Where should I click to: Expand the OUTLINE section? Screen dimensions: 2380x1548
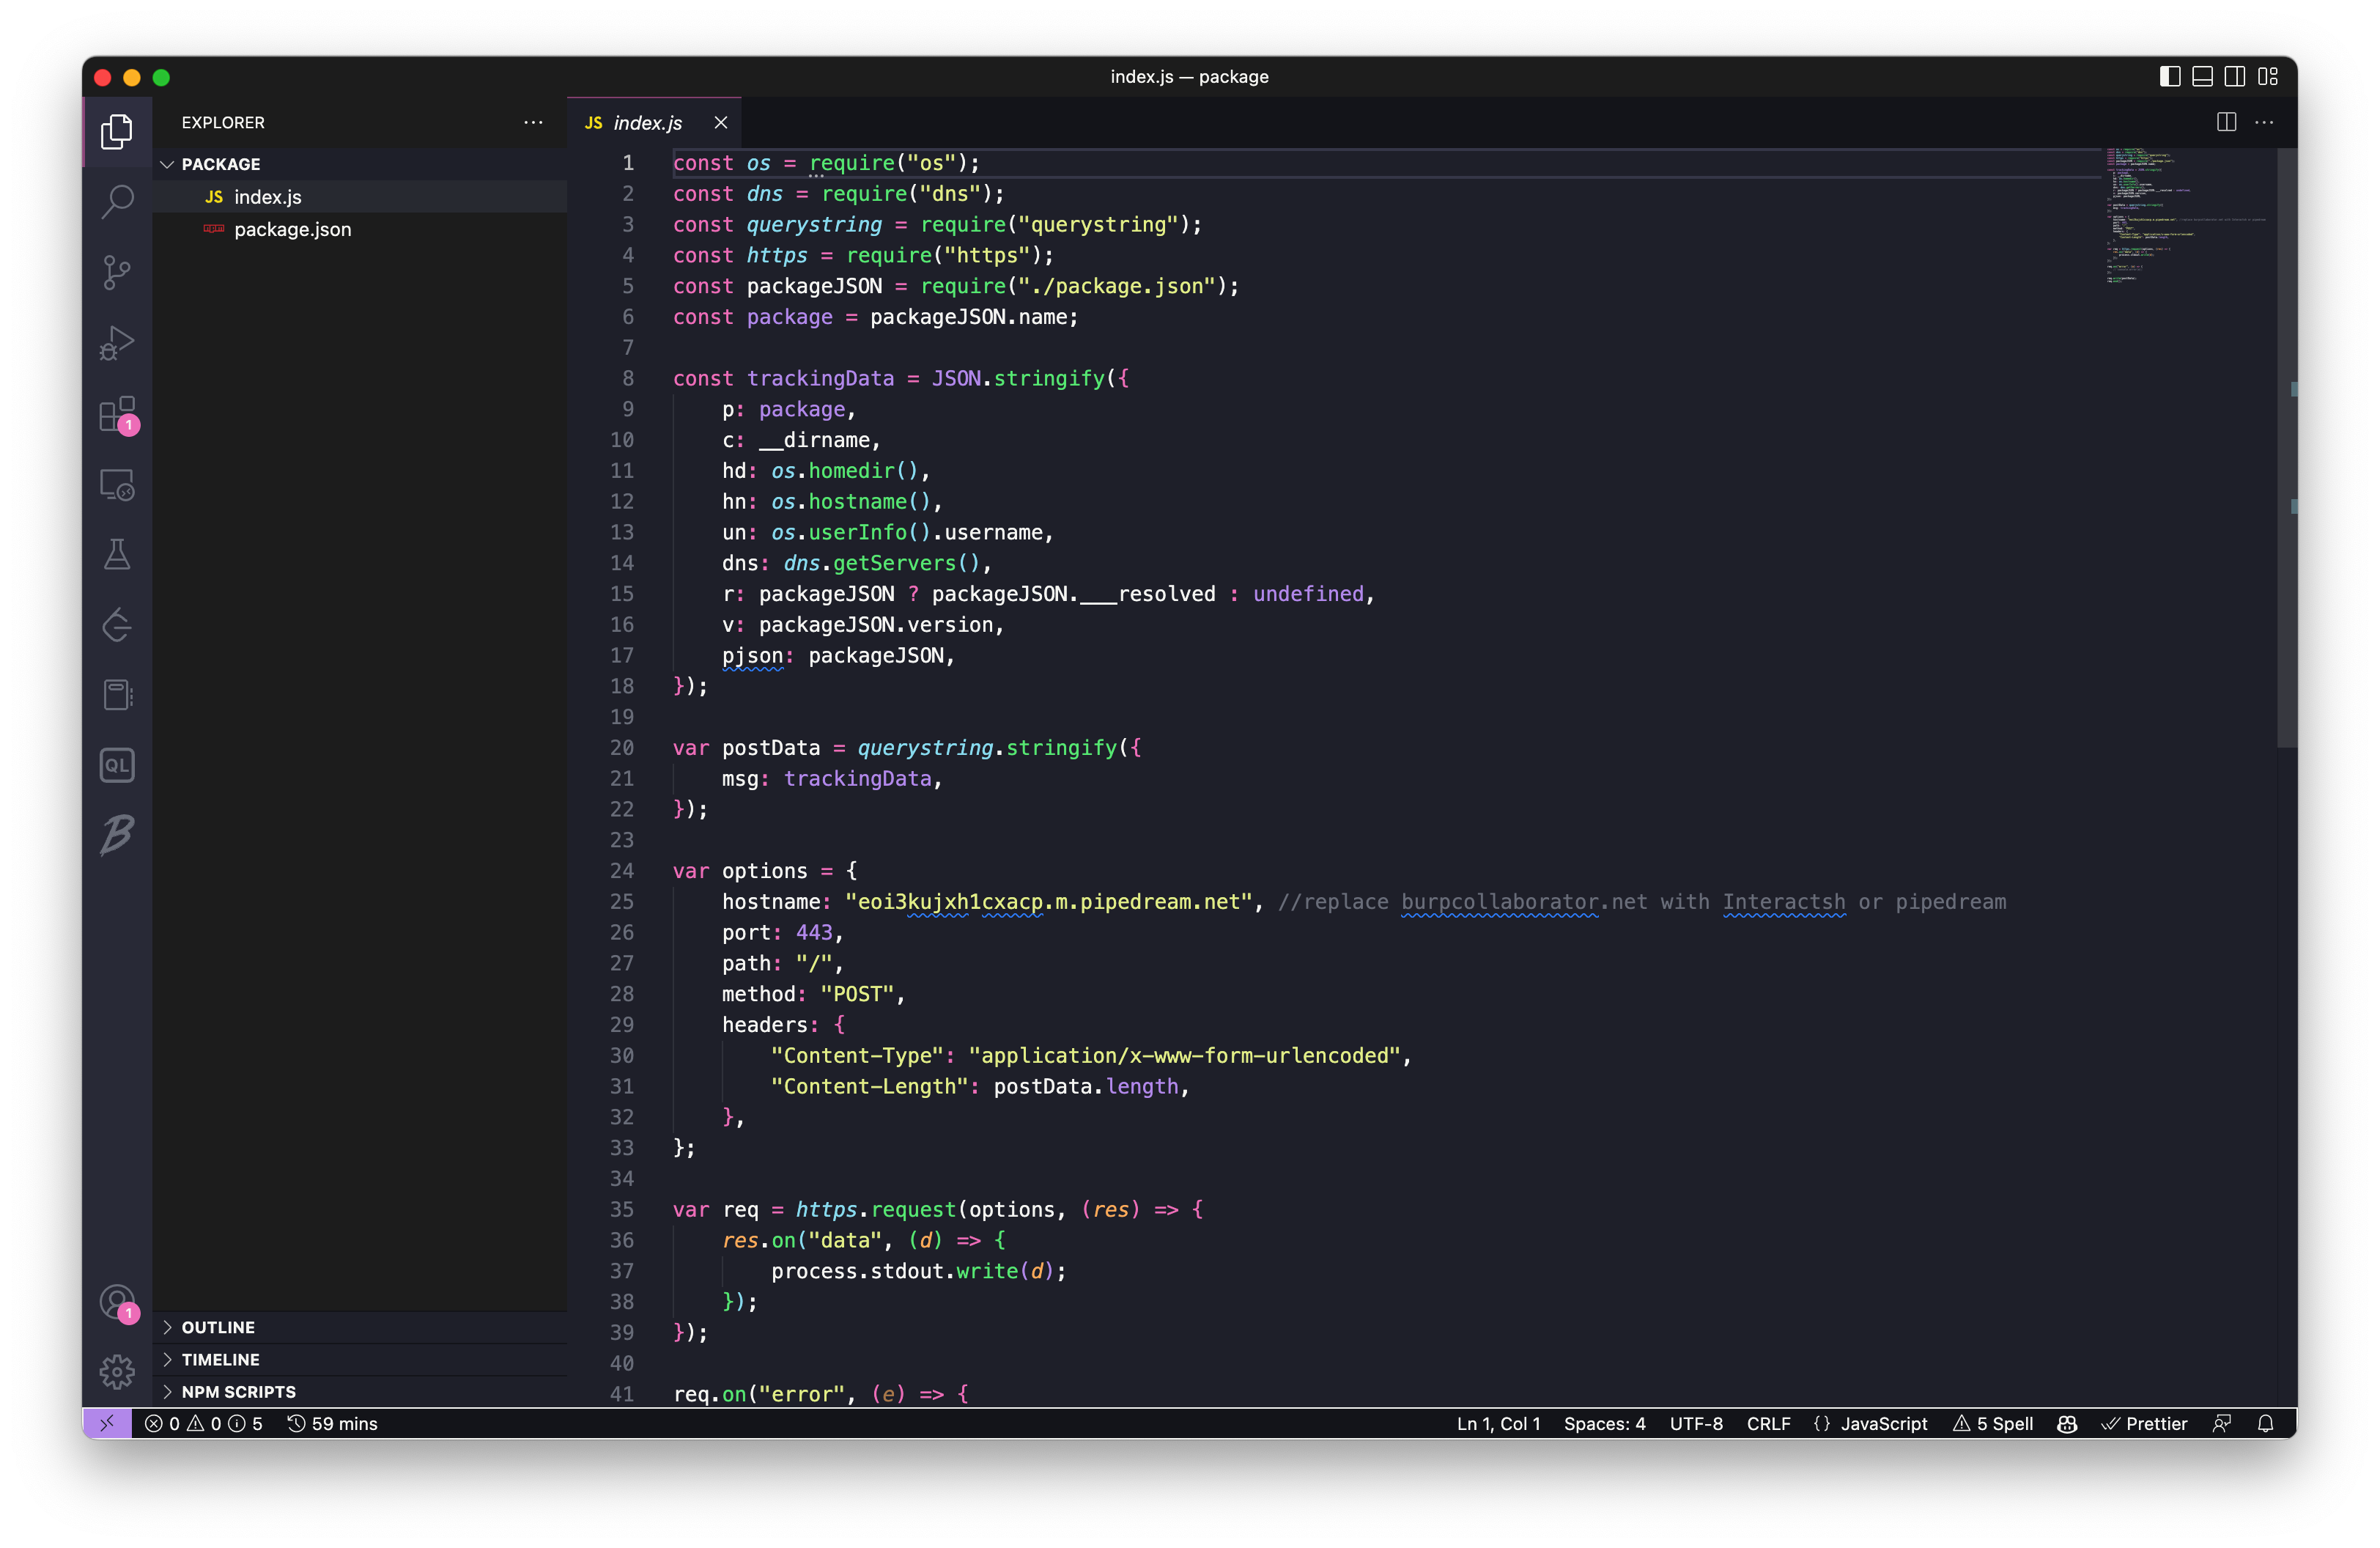(x=360, y=1327)
